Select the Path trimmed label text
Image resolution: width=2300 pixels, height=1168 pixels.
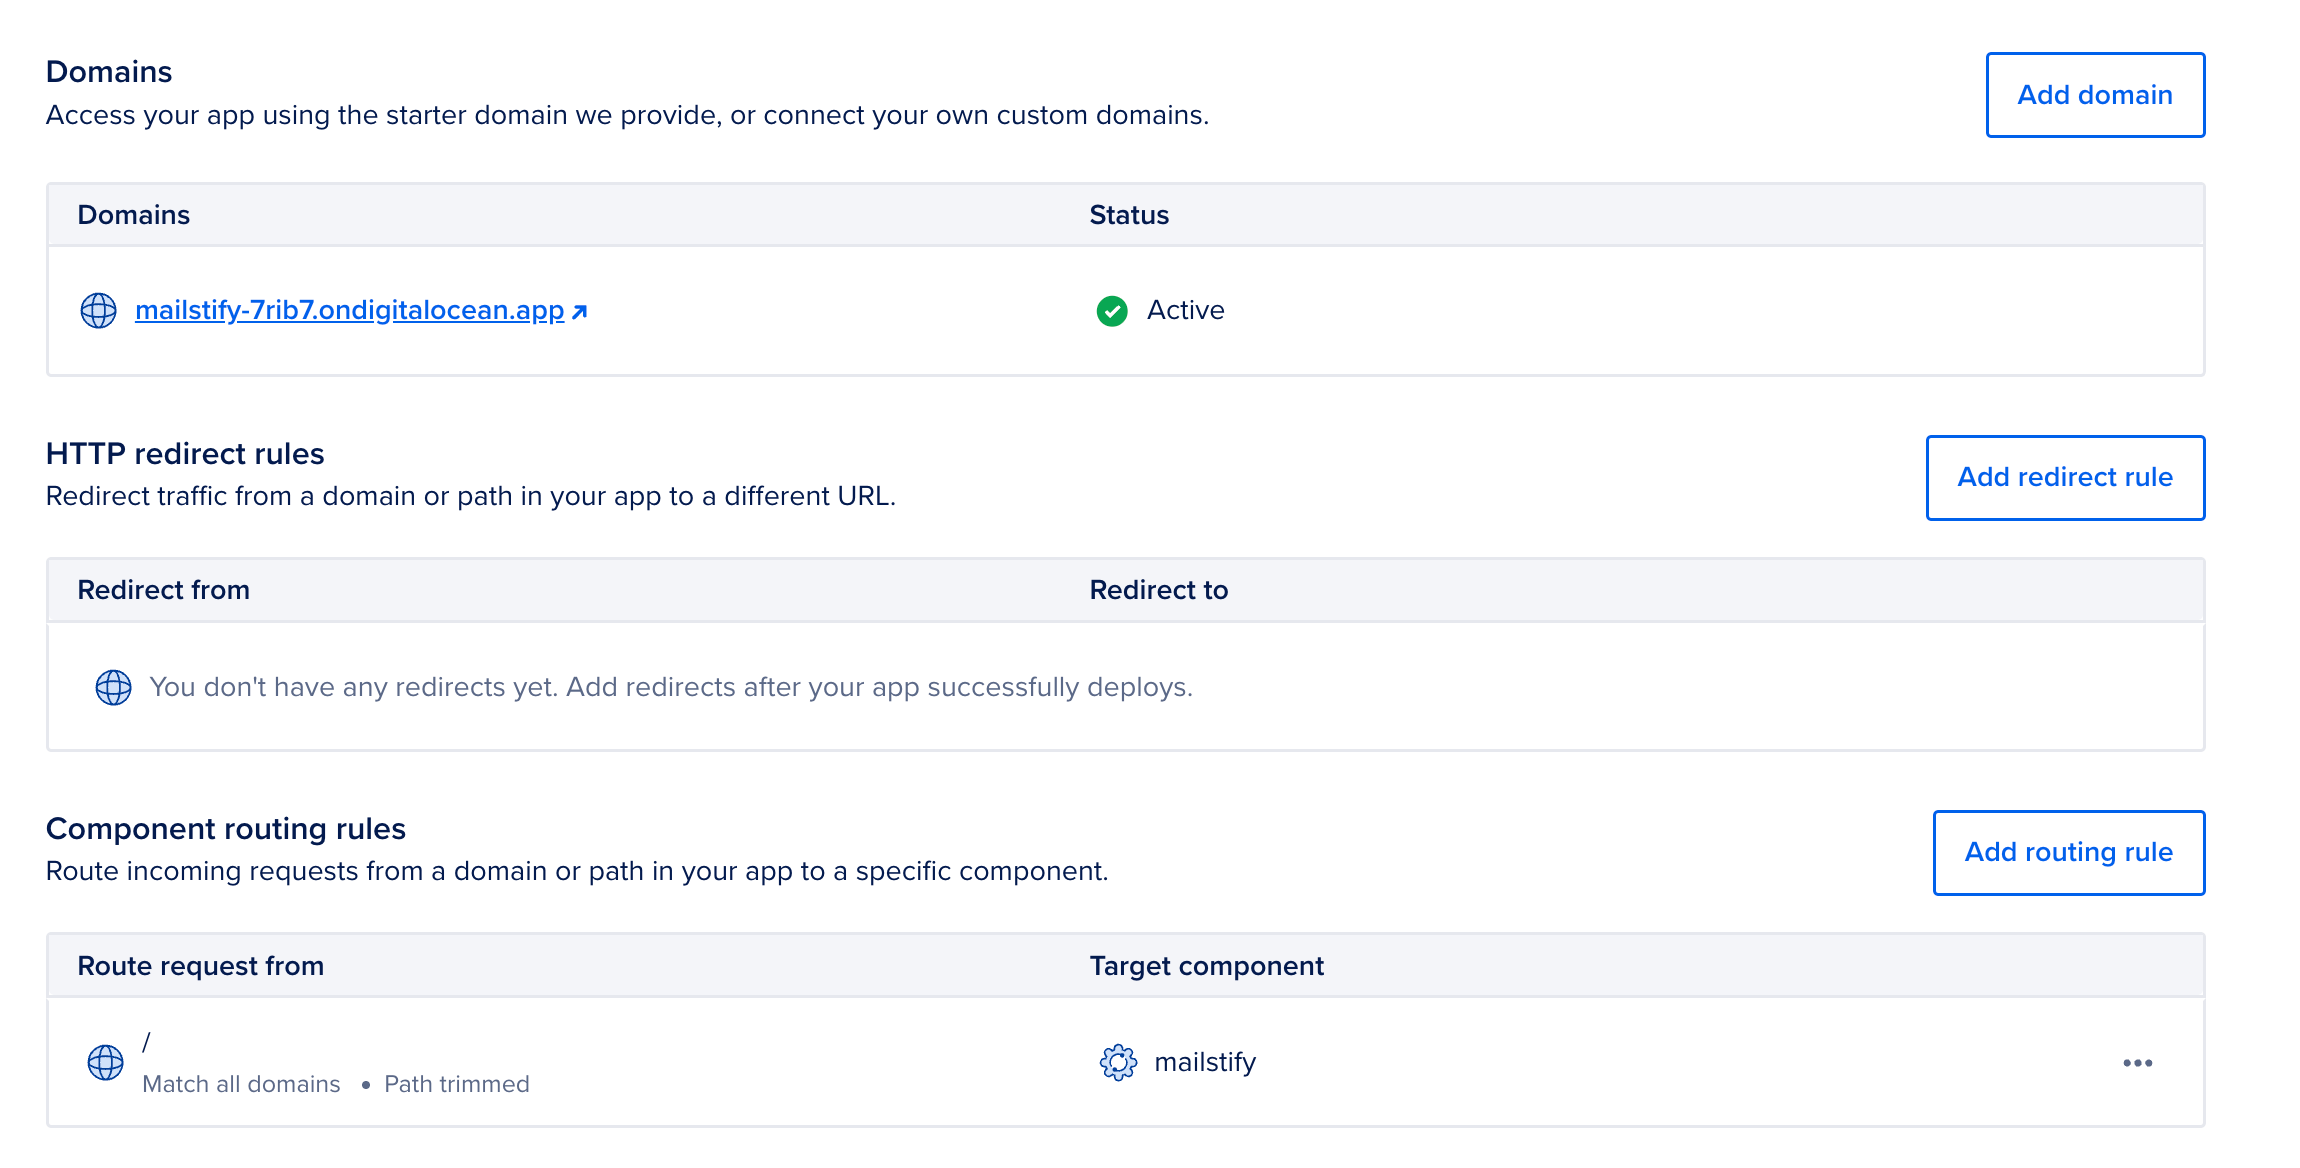pyautogui.click(x=456, y=1083)
